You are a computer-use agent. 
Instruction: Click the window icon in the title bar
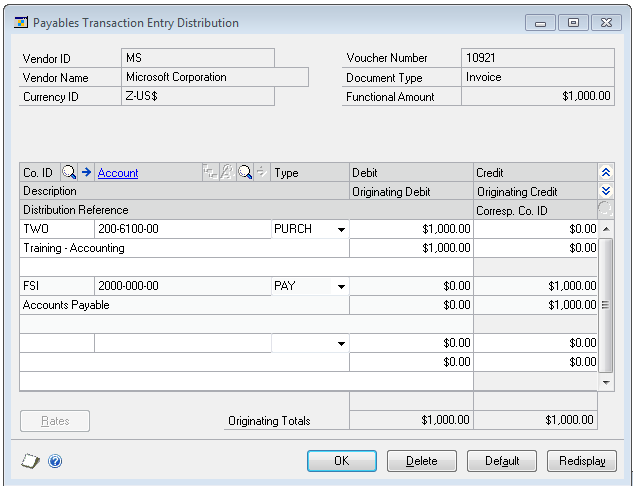click(19, 22)
